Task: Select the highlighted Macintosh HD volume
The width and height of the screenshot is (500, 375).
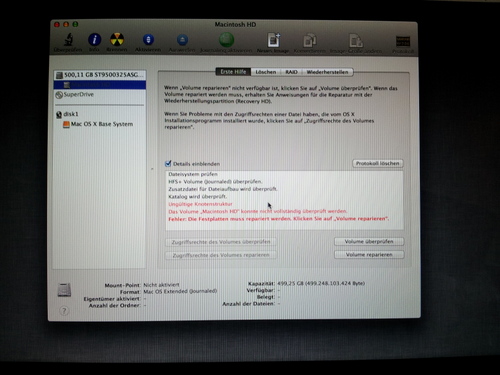Action: pos(100,85)
